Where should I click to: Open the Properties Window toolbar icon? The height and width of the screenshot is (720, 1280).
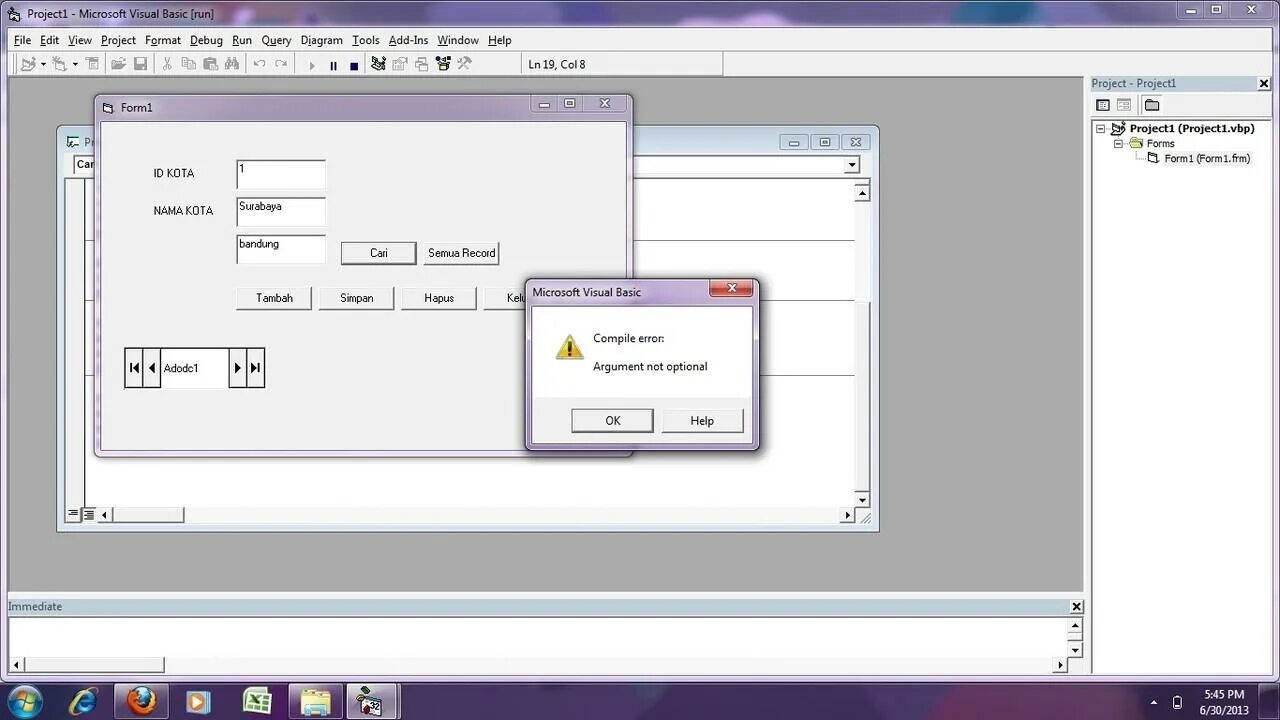click(400, 64)
